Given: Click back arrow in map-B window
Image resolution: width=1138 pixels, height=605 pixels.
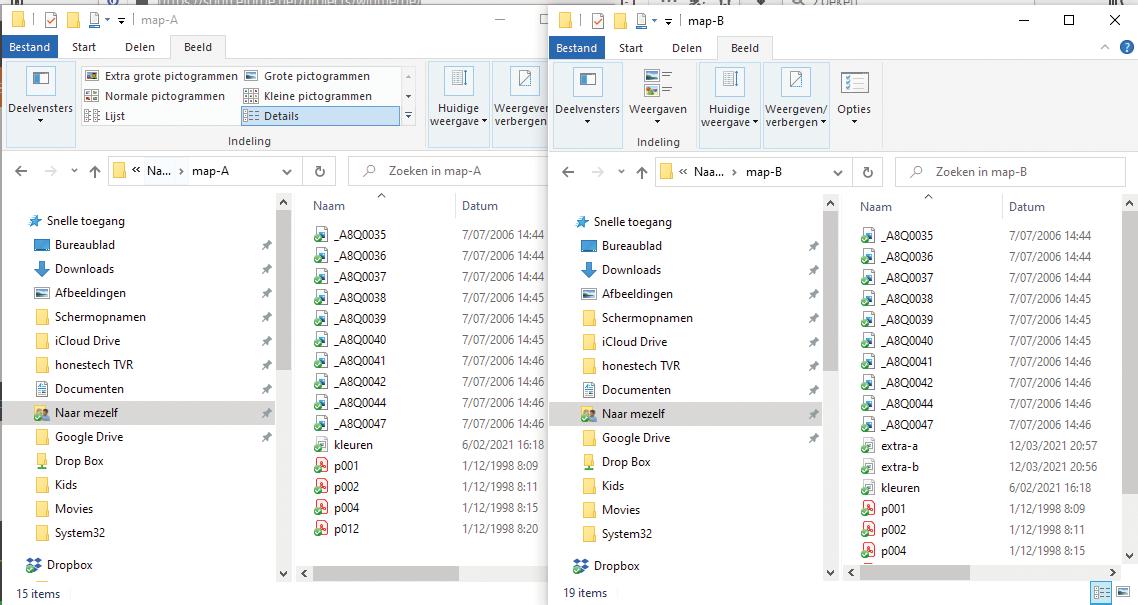Looking at the screenshot, I should (568, 172).
